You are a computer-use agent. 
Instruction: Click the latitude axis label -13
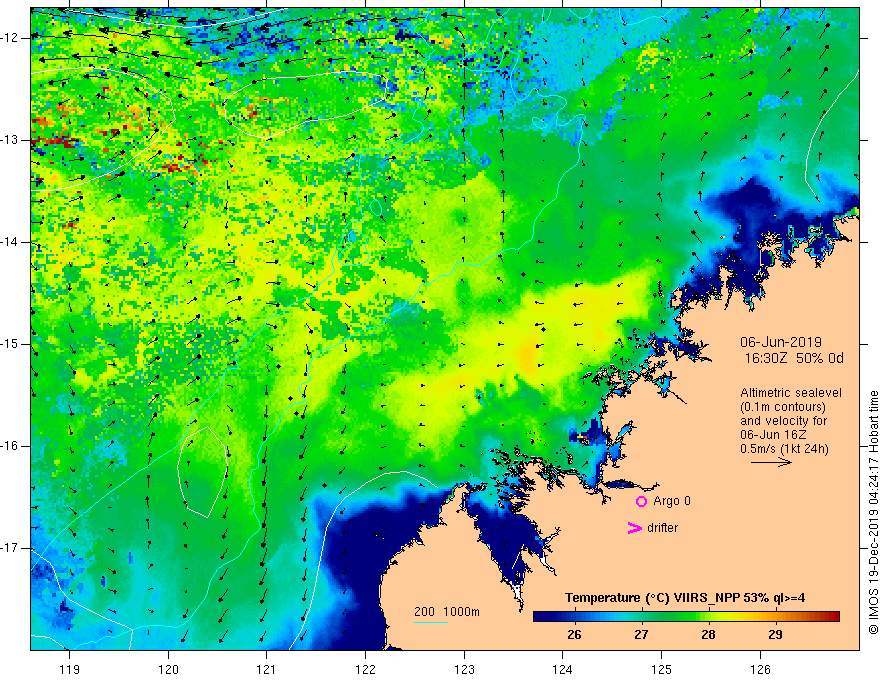coord(10,140)
